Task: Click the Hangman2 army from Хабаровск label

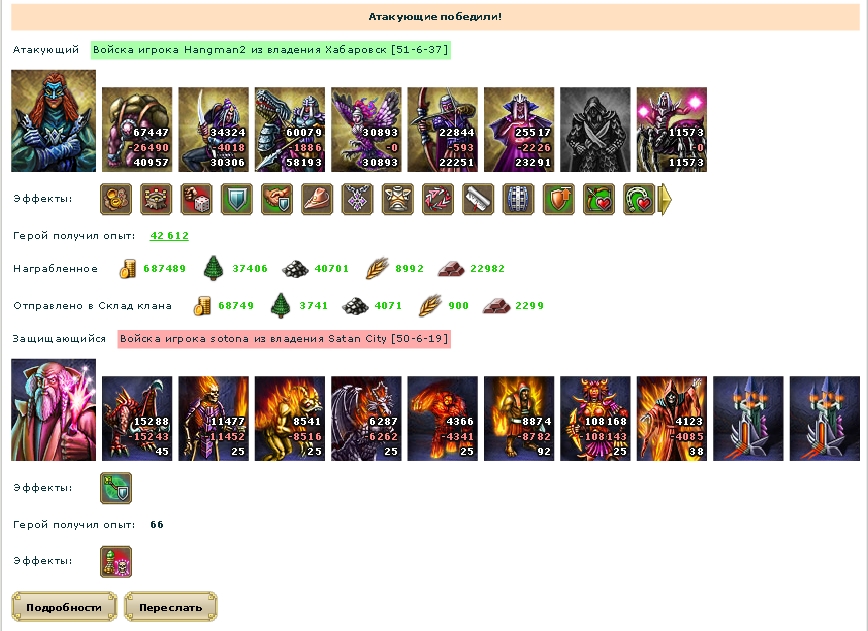Action: click(271, 50)
